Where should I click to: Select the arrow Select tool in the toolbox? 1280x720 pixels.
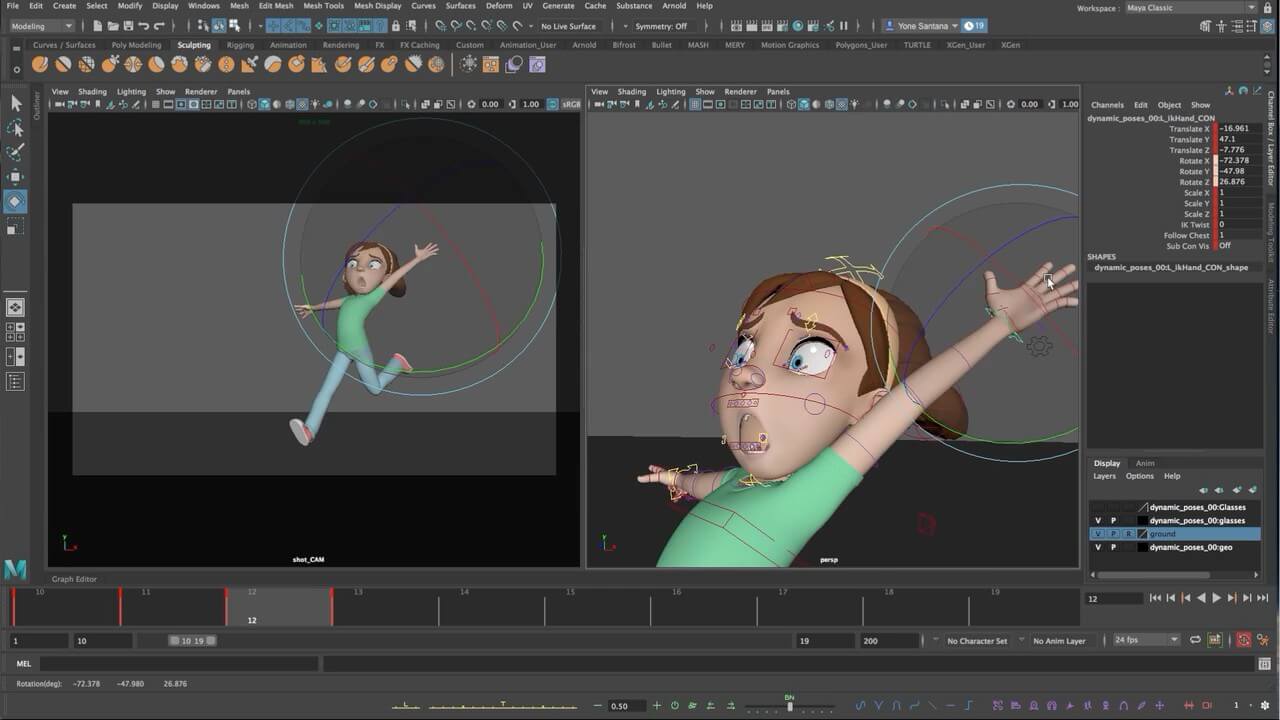tap(15, 103)
